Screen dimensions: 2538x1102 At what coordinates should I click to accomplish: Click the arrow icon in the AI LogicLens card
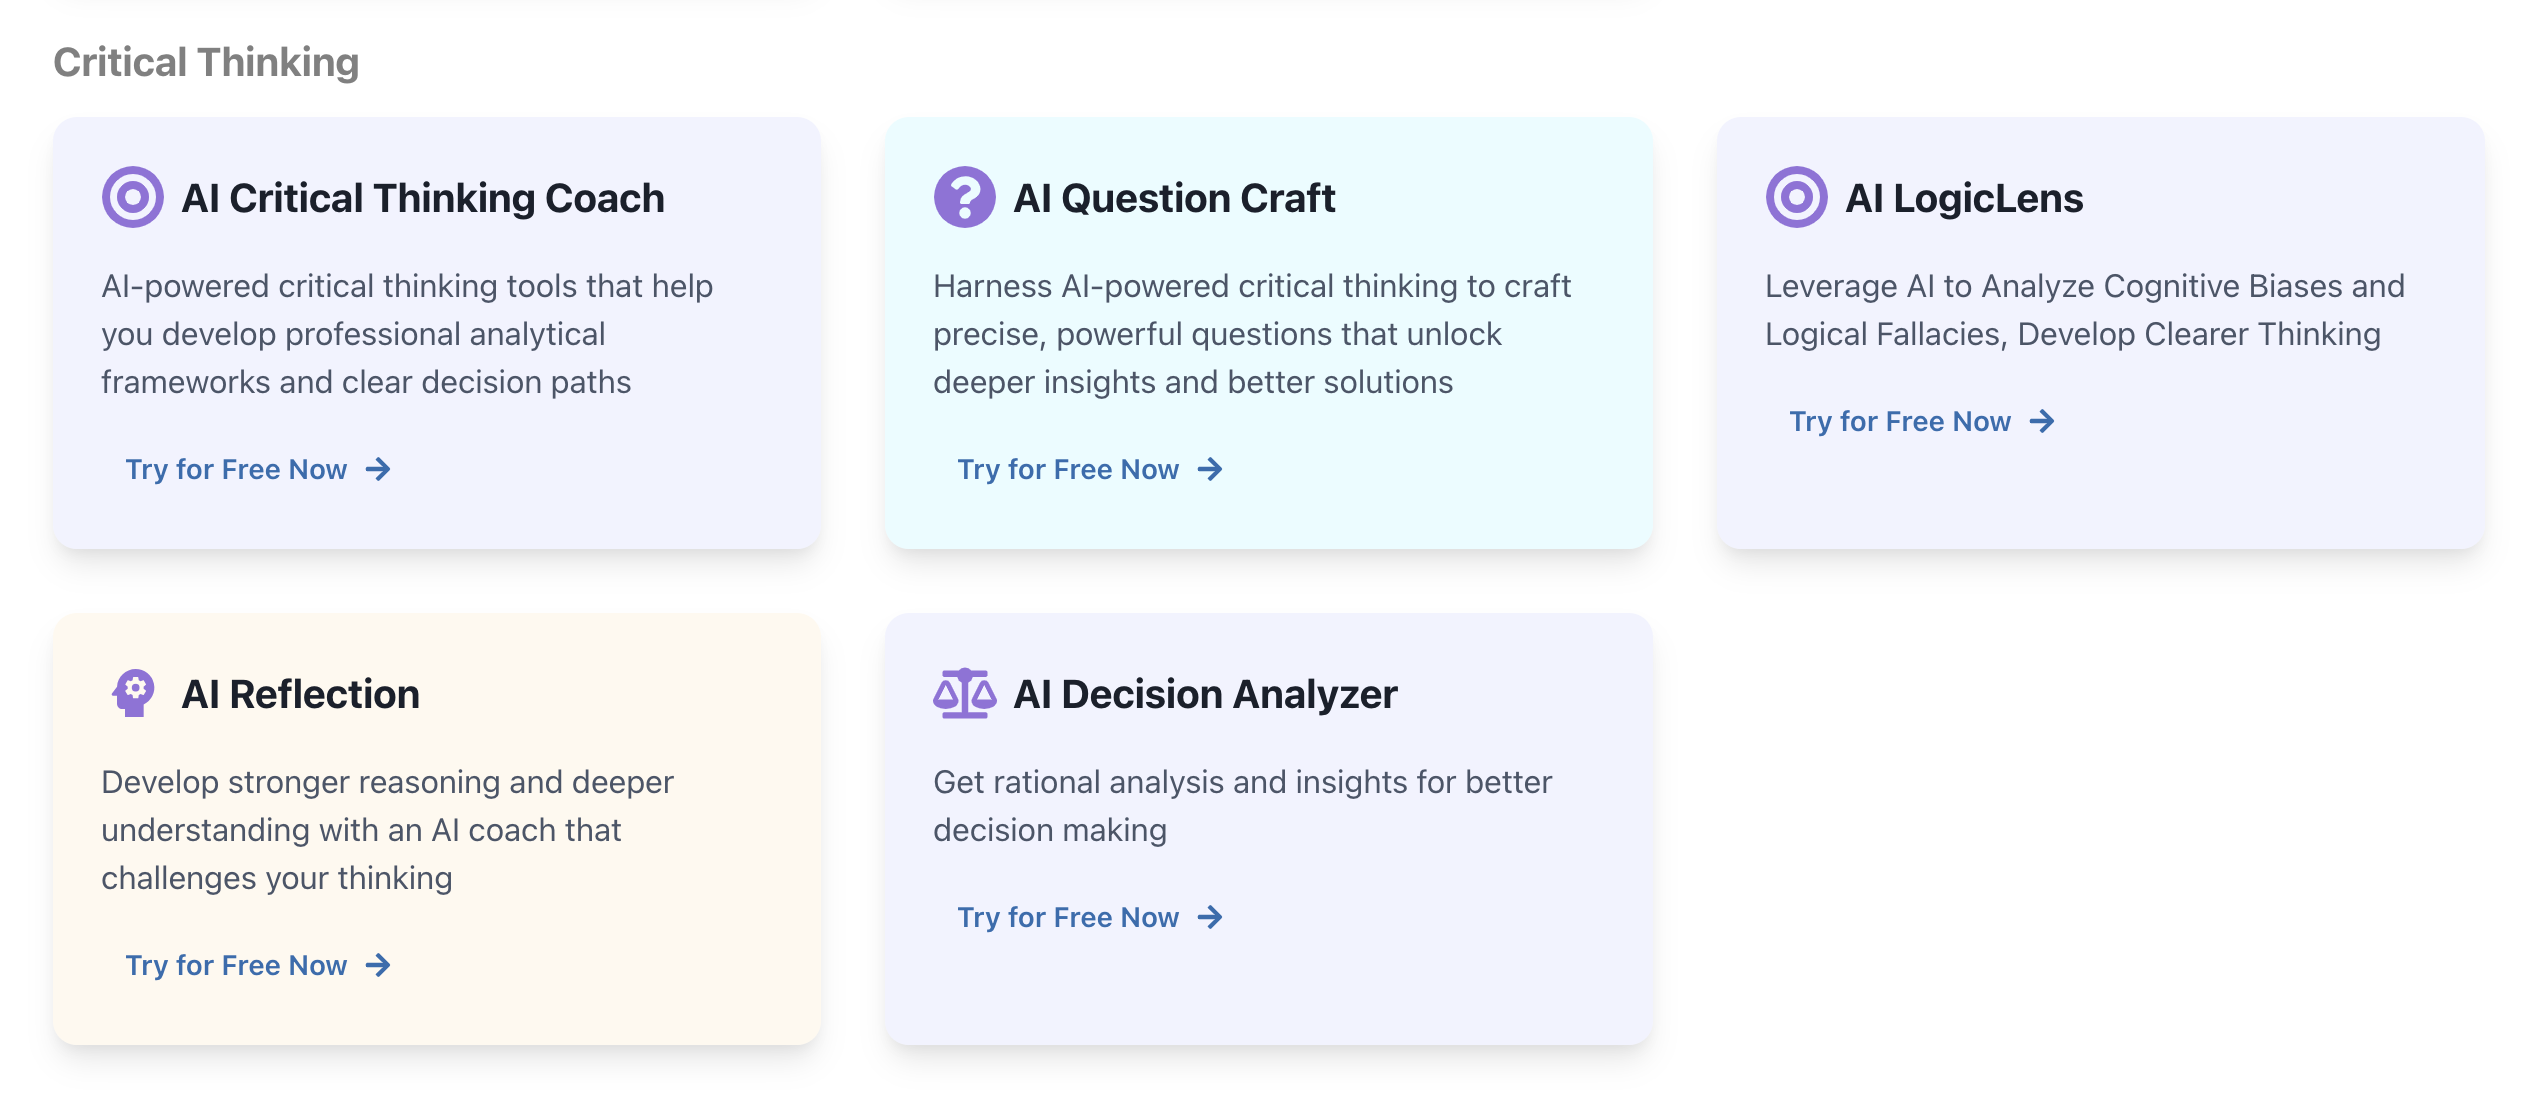[x=2042, y=421]
